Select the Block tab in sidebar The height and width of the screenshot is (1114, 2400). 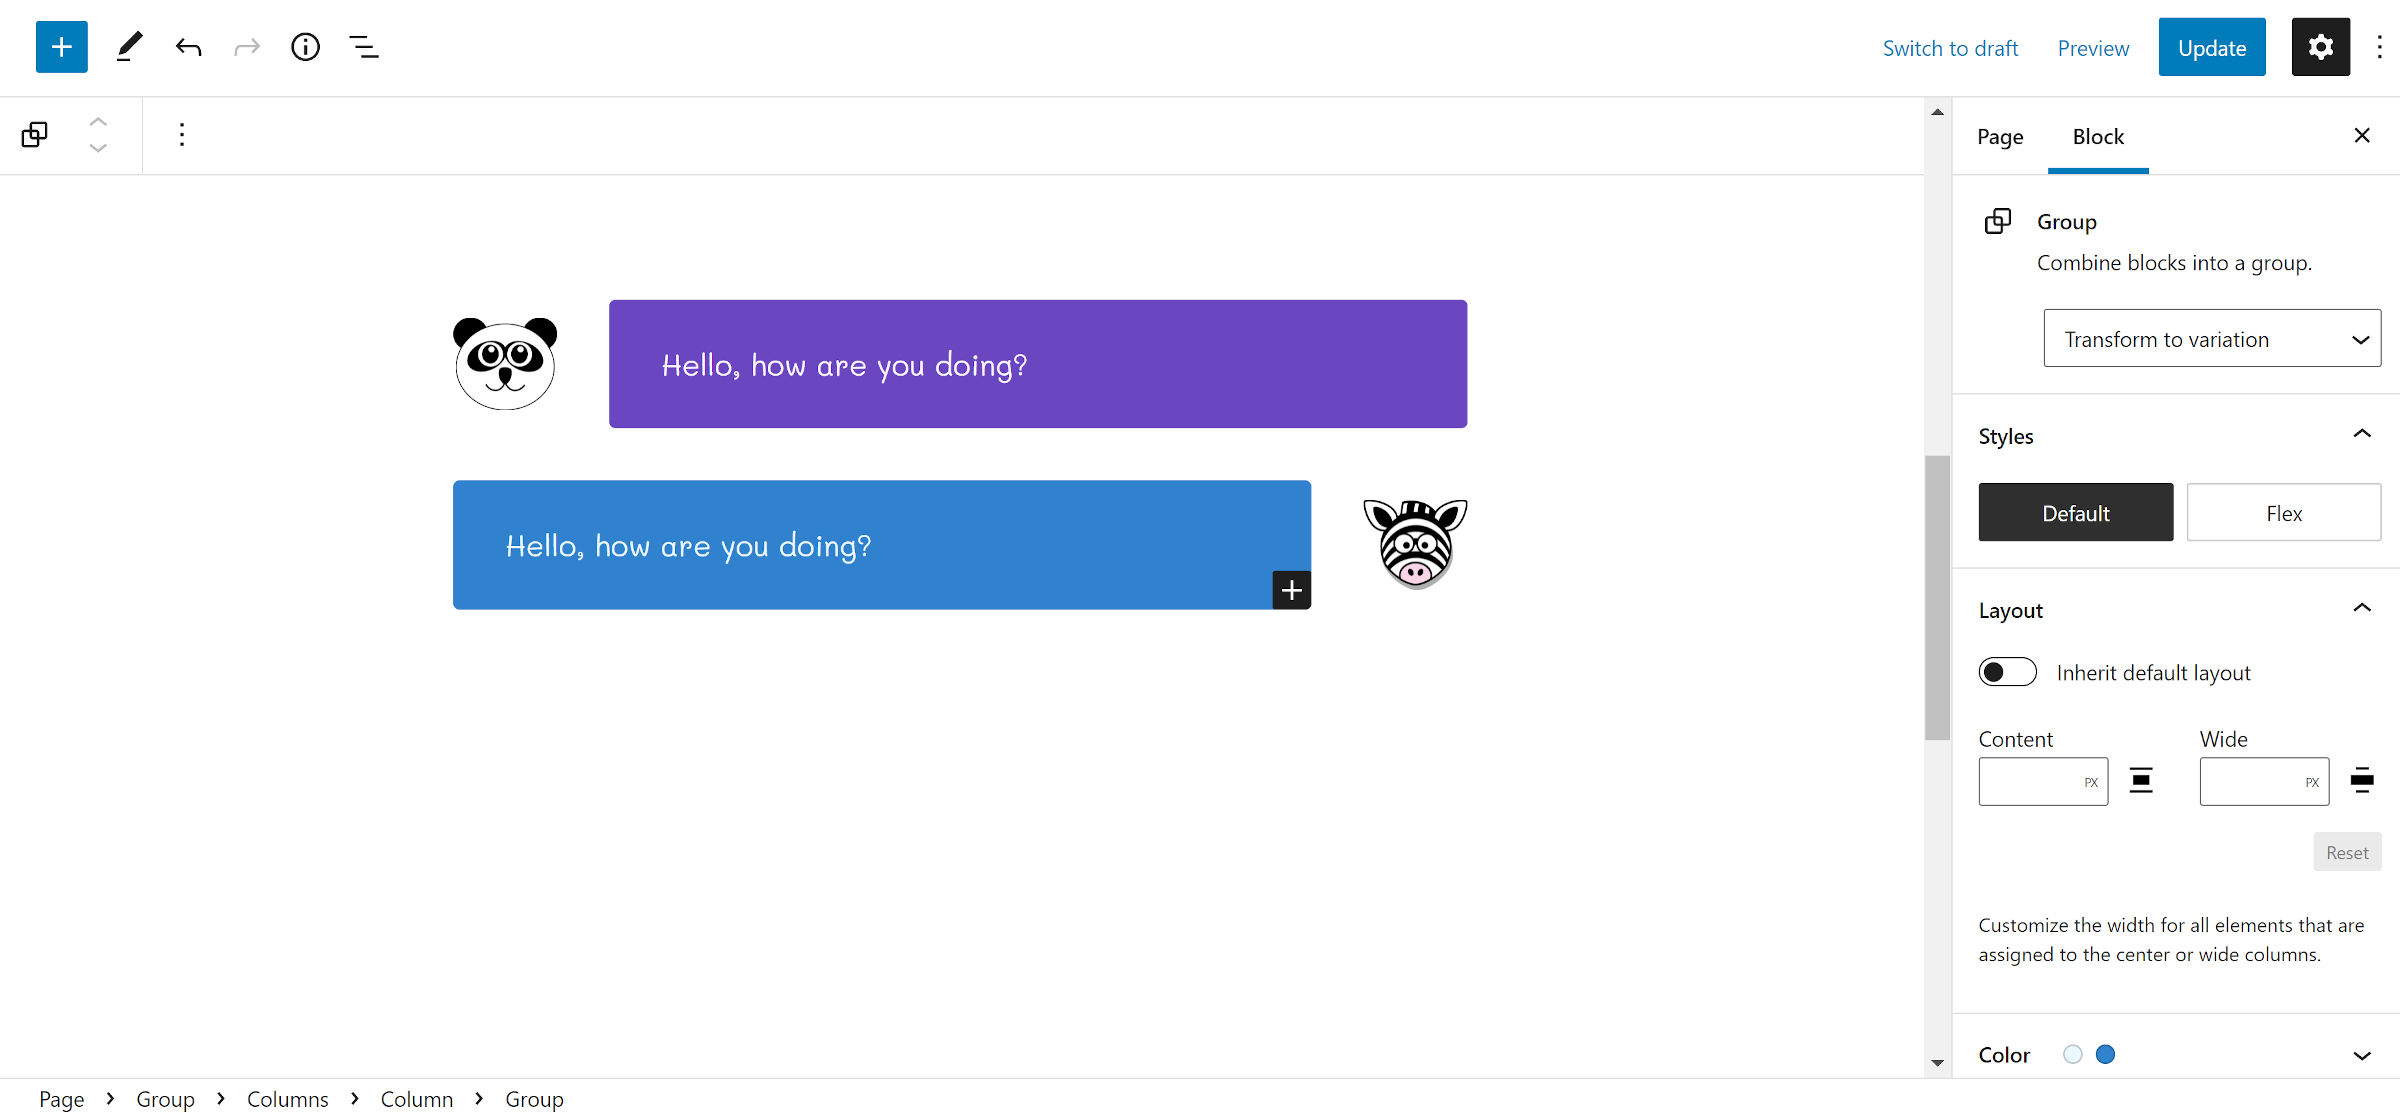tap(2098, 137)
